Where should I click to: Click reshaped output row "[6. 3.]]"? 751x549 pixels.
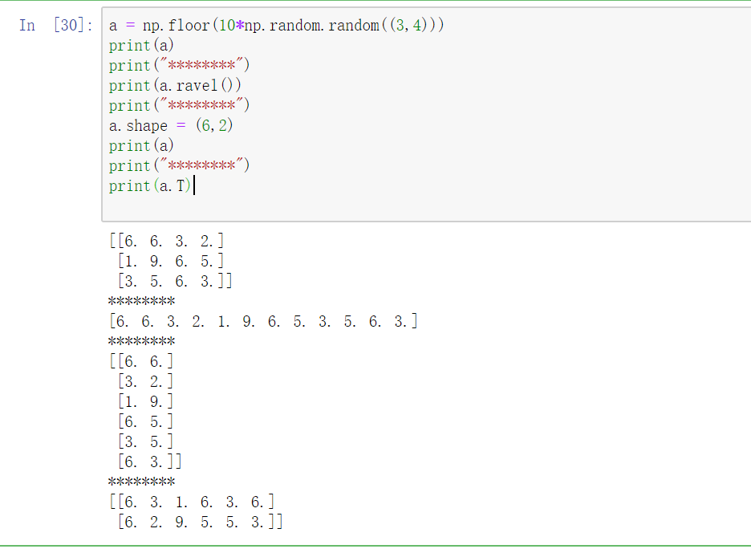(148, 461)
